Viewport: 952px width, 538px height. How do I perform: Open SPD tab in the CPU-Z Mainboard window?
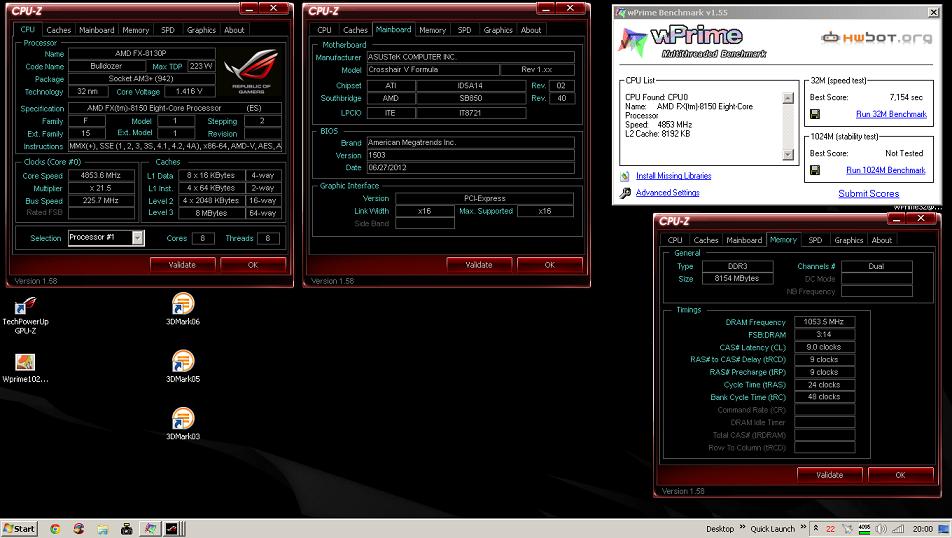464,30
